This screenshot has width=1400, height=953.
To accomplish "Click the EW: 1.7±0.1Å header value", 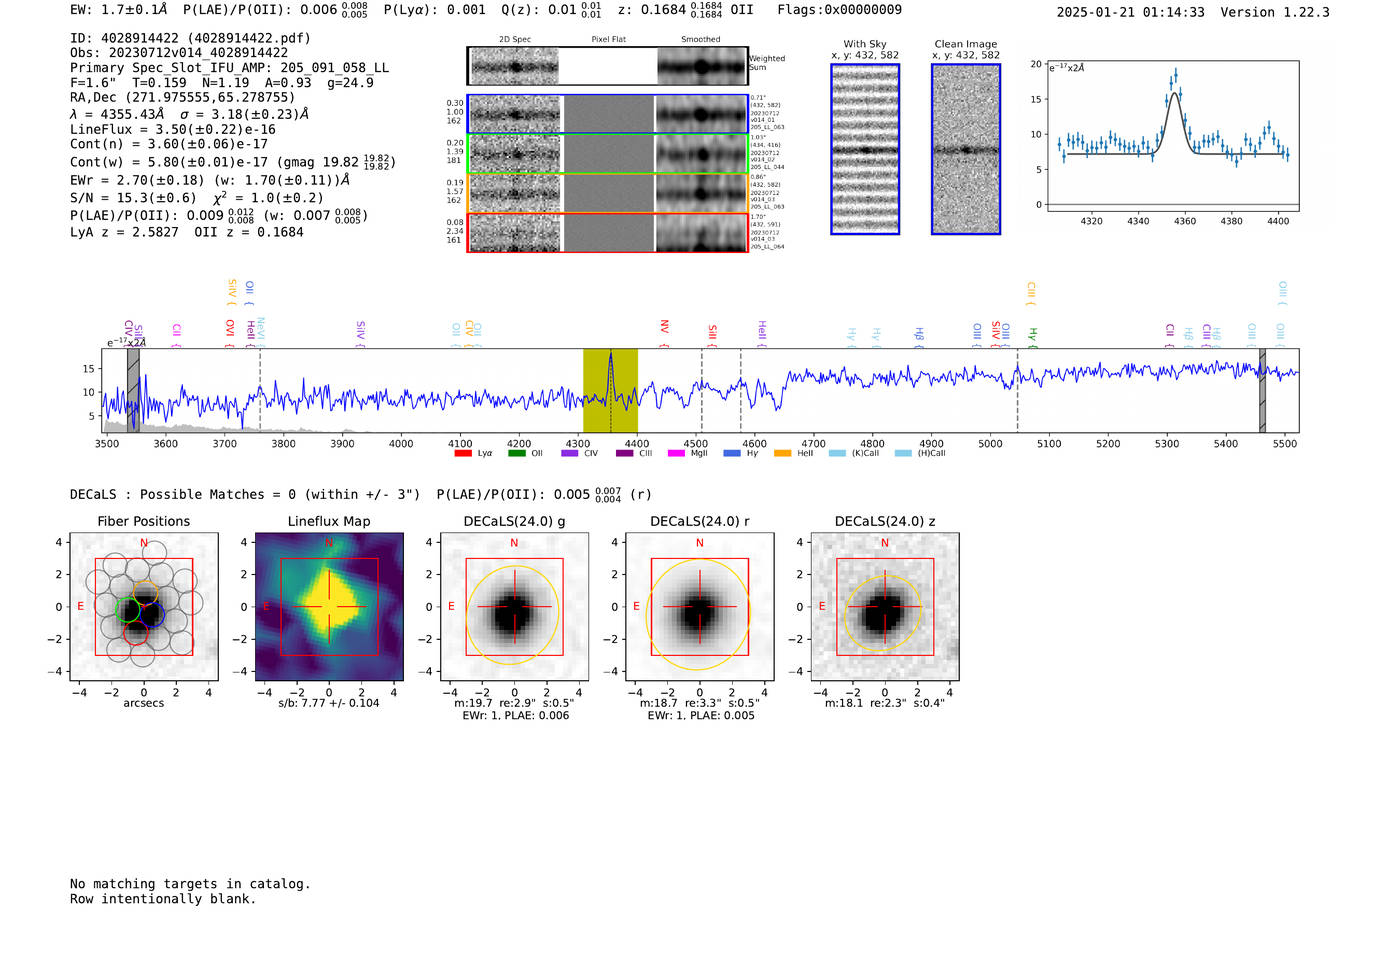I will point(119,10).
